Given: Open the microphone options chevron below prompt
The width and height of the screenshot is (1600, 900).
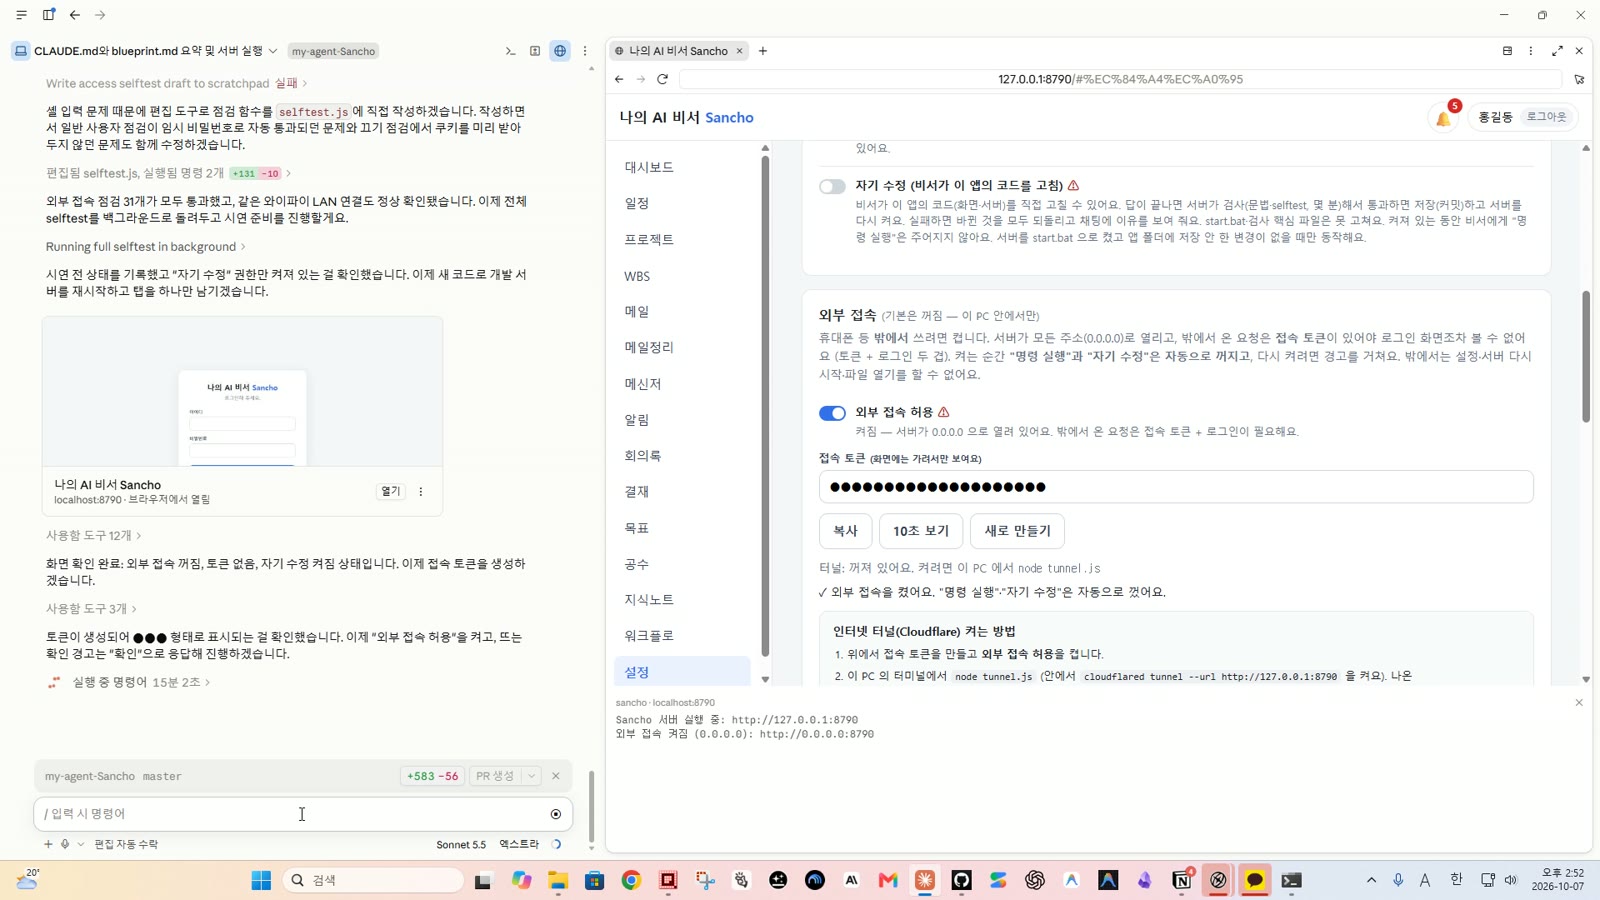Looking at the screenshot, I should coord(81,844).
